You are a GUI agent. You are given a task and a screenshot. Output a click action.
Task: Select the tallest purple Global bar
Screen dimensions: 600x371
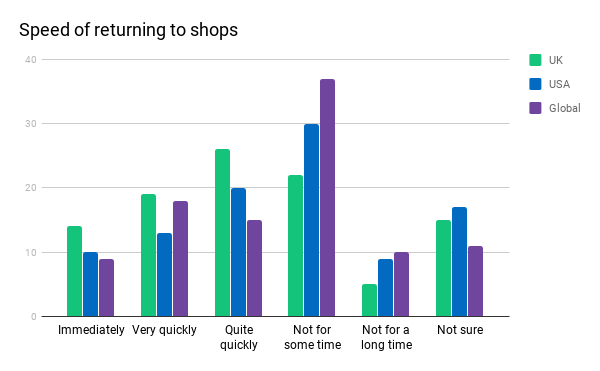(328, 198)
